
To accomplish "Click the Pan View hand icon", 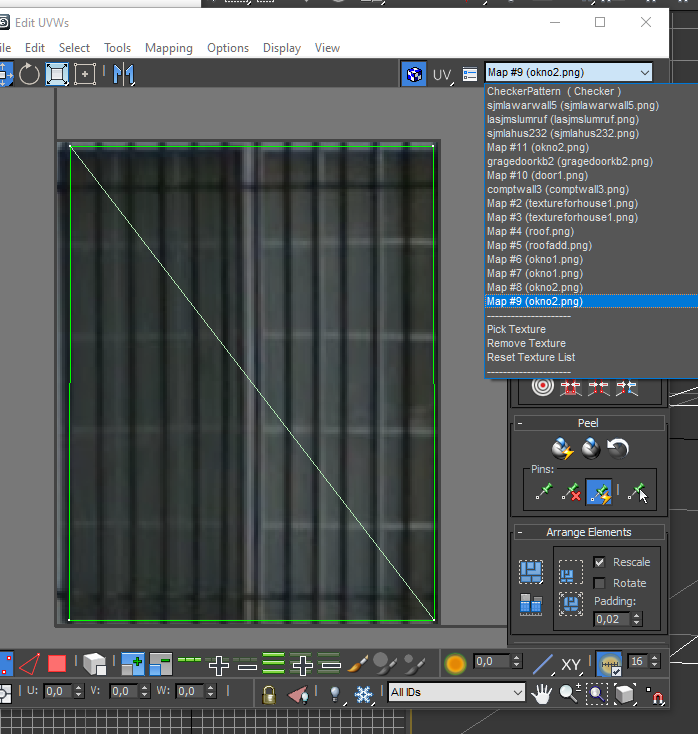I will (x=542, y=692).
